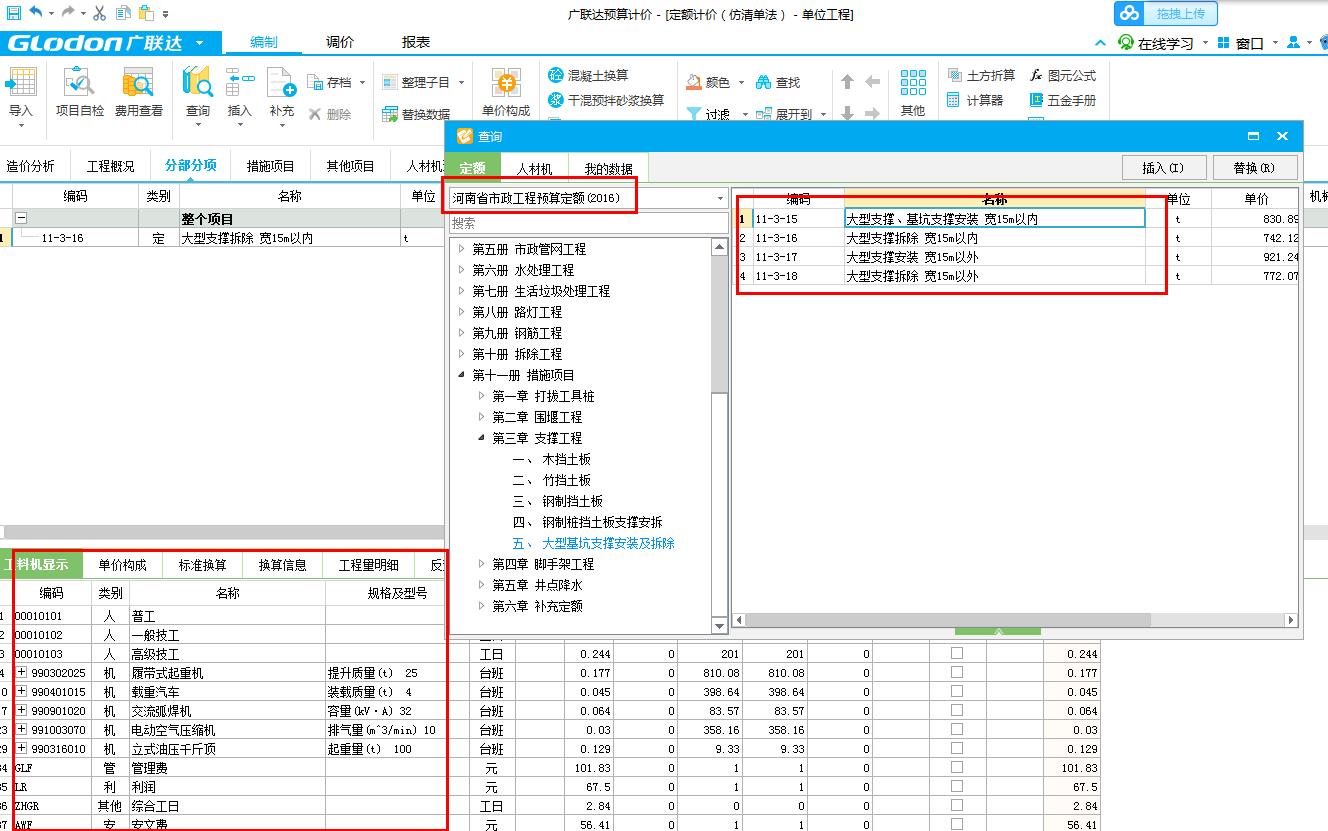Click the save icon in quick access bar
The image size is (1328, 831).
(13, 13)
